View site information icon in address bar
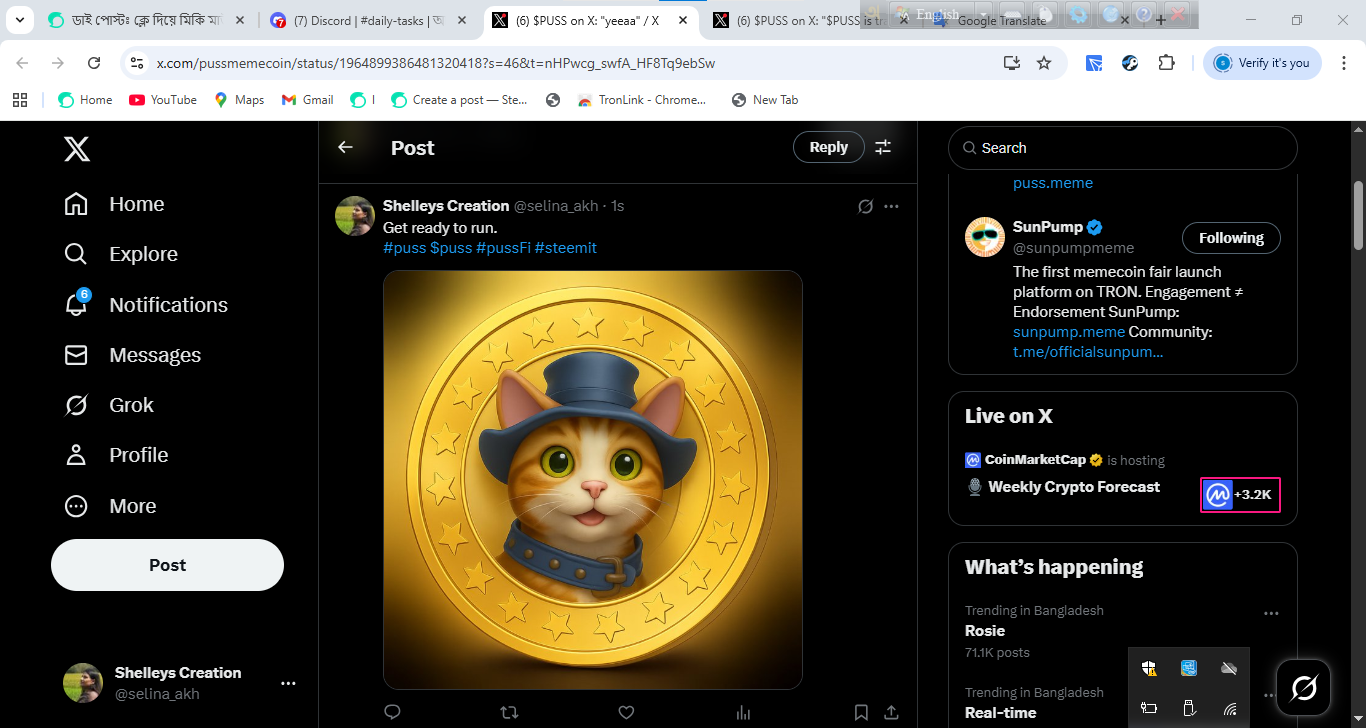Image resolution: width=1366 pixels, height=728 pixels. coord(137,63)
